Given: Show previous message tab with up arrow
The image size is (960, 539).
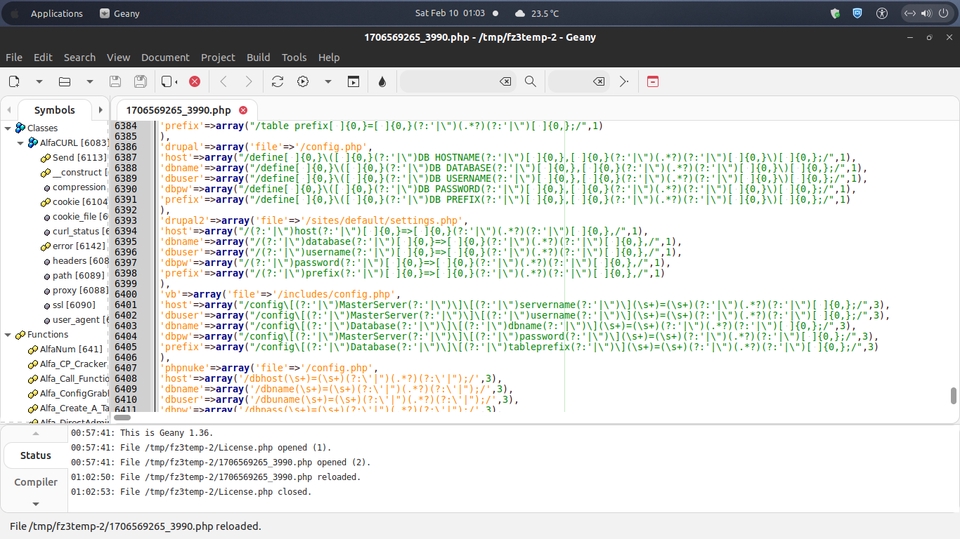Looking at the screenshot, I should (x=36, y=434).
